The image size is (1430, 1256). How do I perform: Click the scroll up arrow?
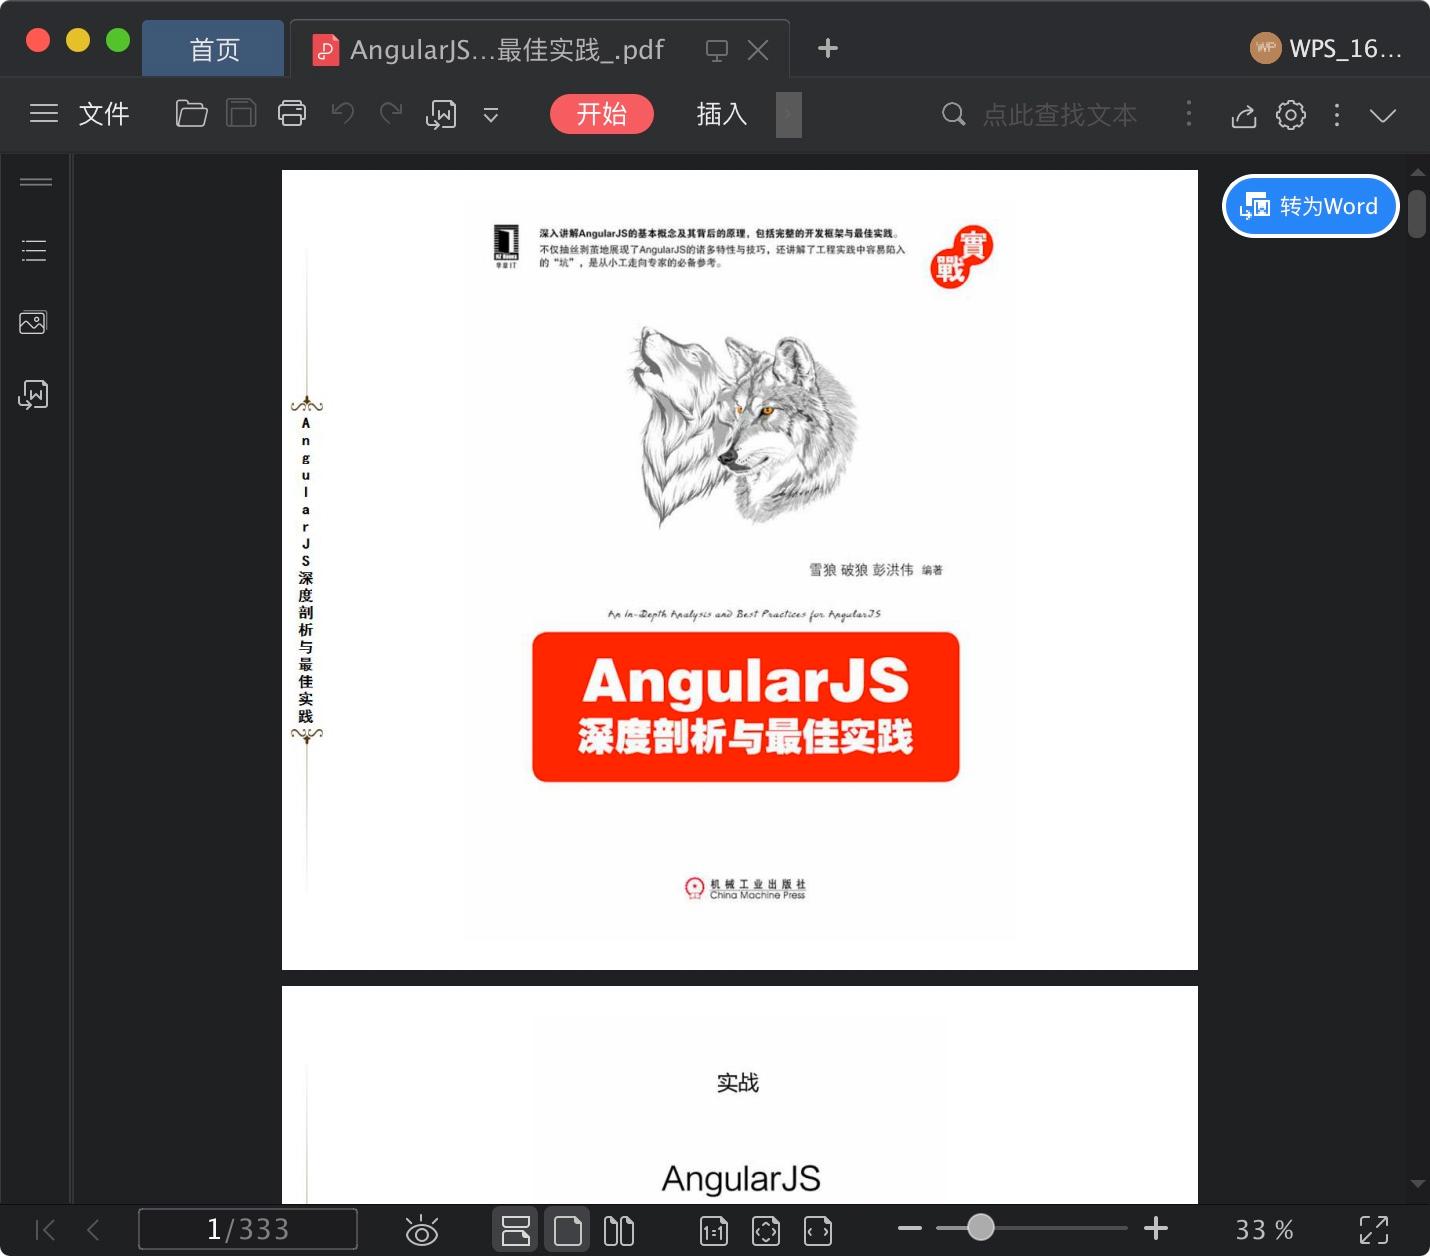click(1417, 172)
